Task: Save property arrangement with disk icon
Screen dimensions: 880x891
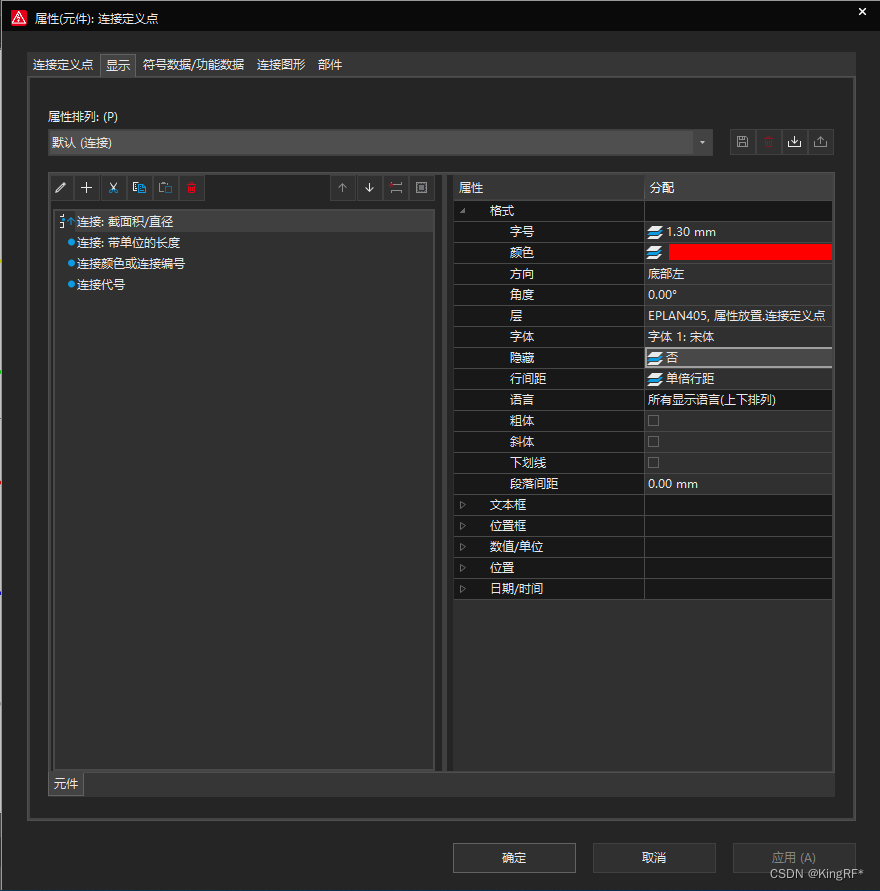Action: point(743,142)
